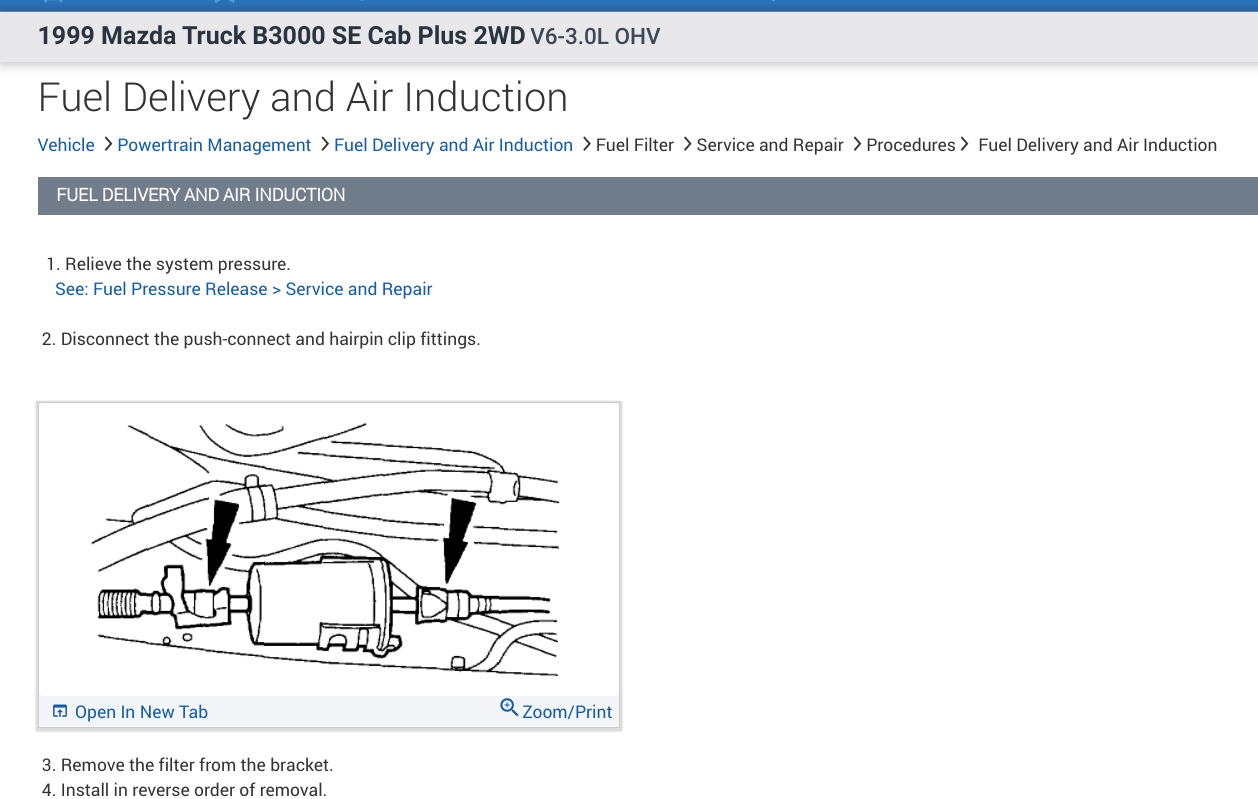1258x799 pixels.
Task: Click the chevron before the Procedures breadcrumb
Action: [x=857, y=144]
